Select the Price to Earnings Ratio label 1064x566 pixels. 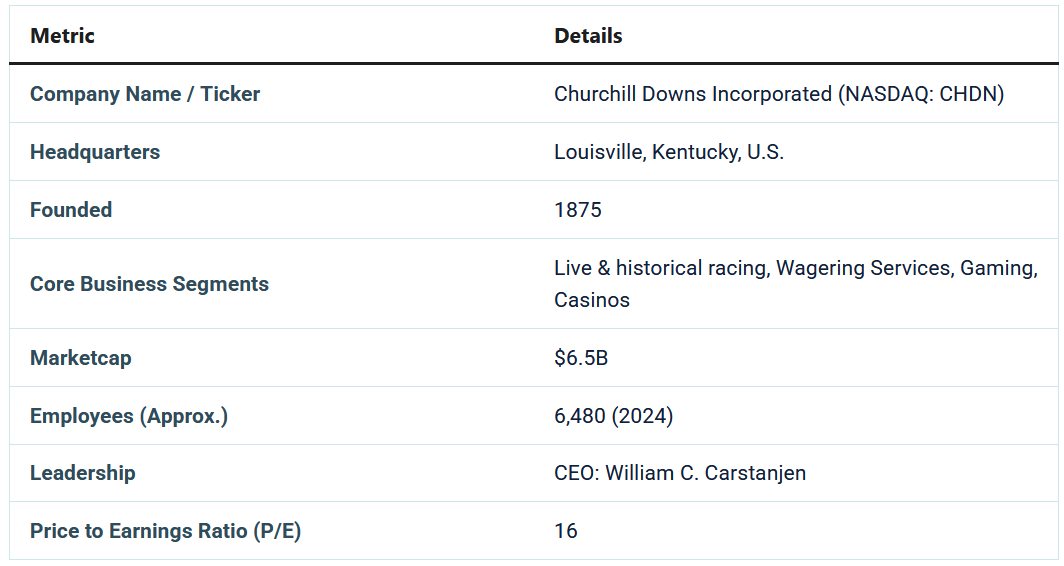point(165,531)
